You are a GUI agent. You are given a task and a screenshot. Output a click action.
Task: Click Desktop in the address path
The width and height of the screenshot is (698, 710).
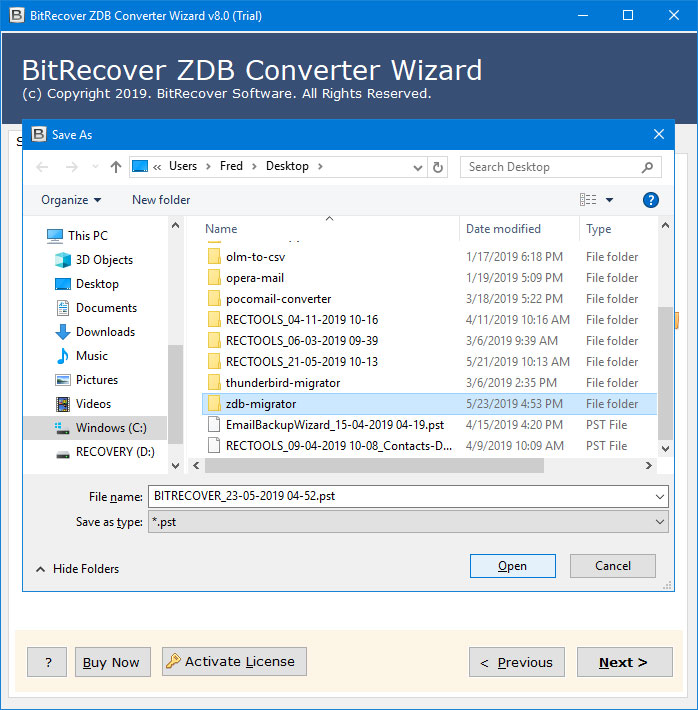coord(287,166)
